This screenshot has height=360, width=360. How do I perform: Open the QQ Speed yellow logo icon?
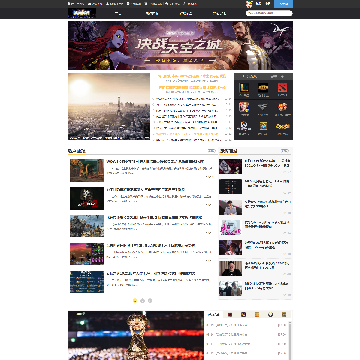coord(283,126)
